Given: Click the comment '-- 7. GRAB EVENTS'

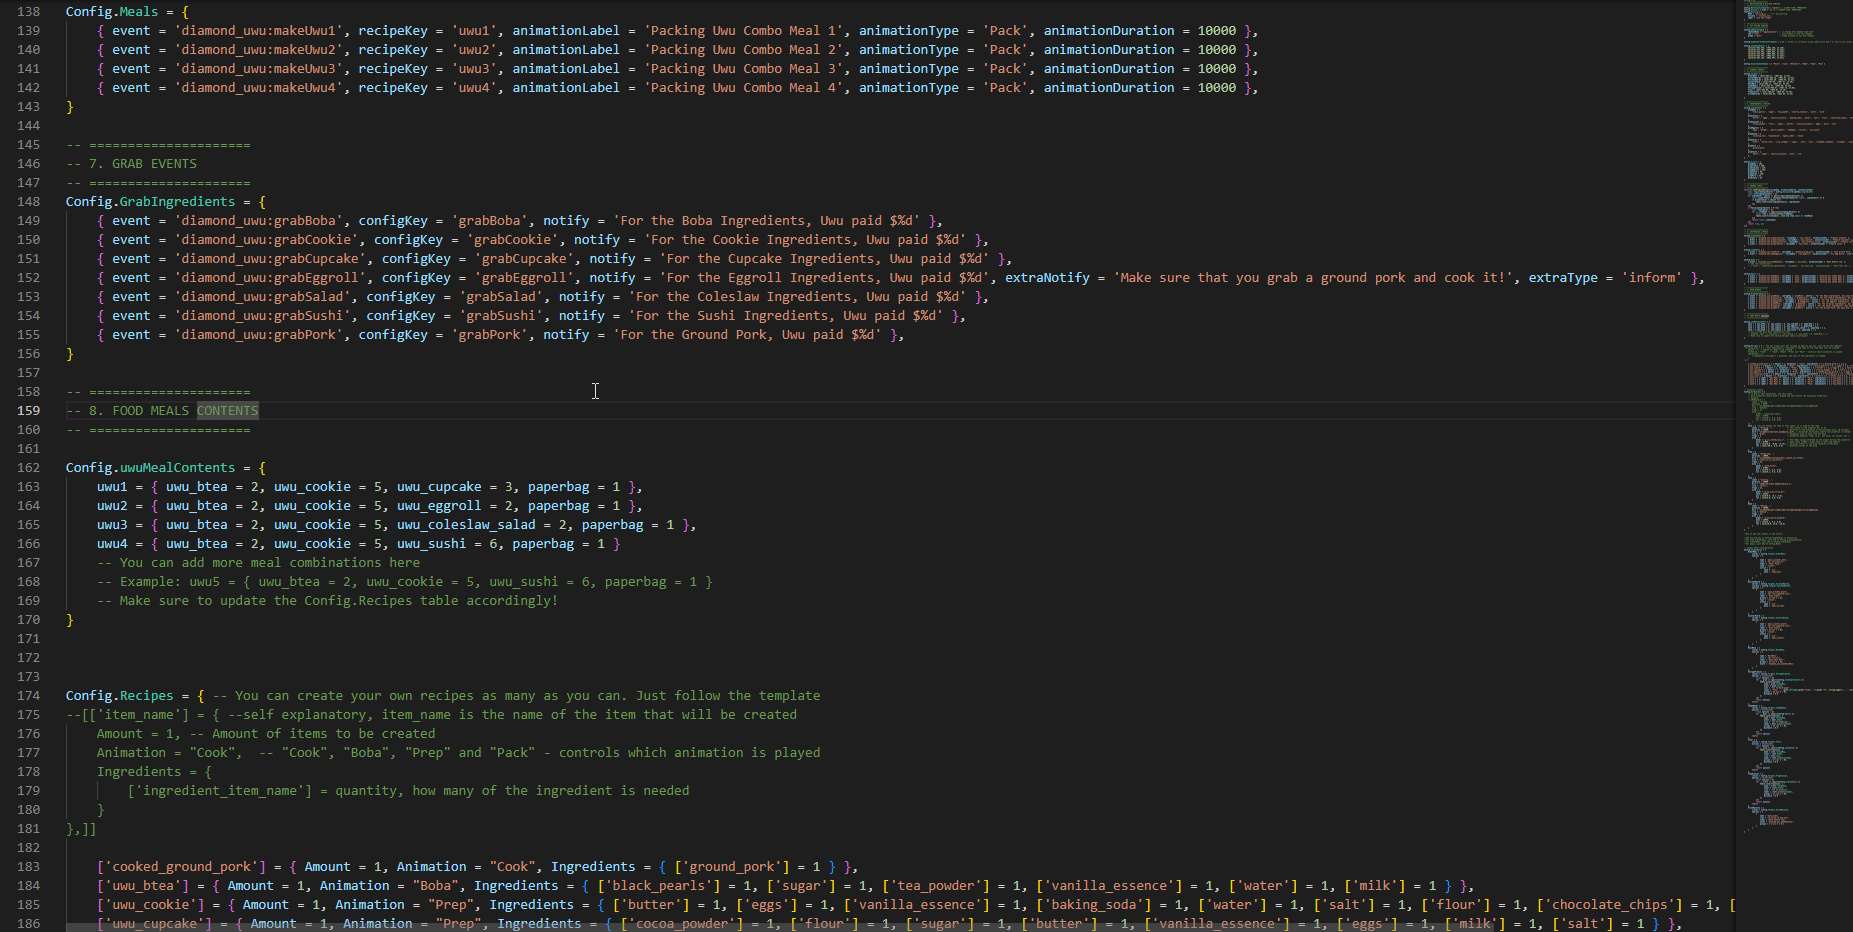Looking at the screenshot, I should pos(131,163).
